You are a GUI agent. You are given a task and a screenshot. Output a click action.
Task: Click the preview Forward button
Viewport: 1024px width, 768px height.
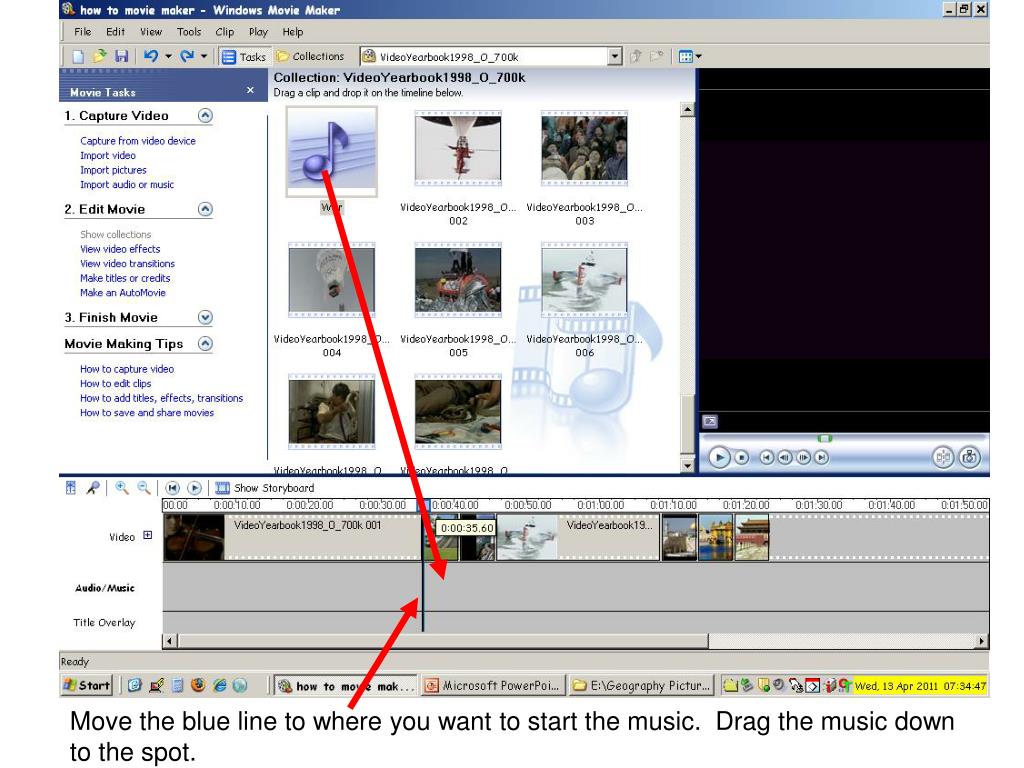click(x=822, y=458)
